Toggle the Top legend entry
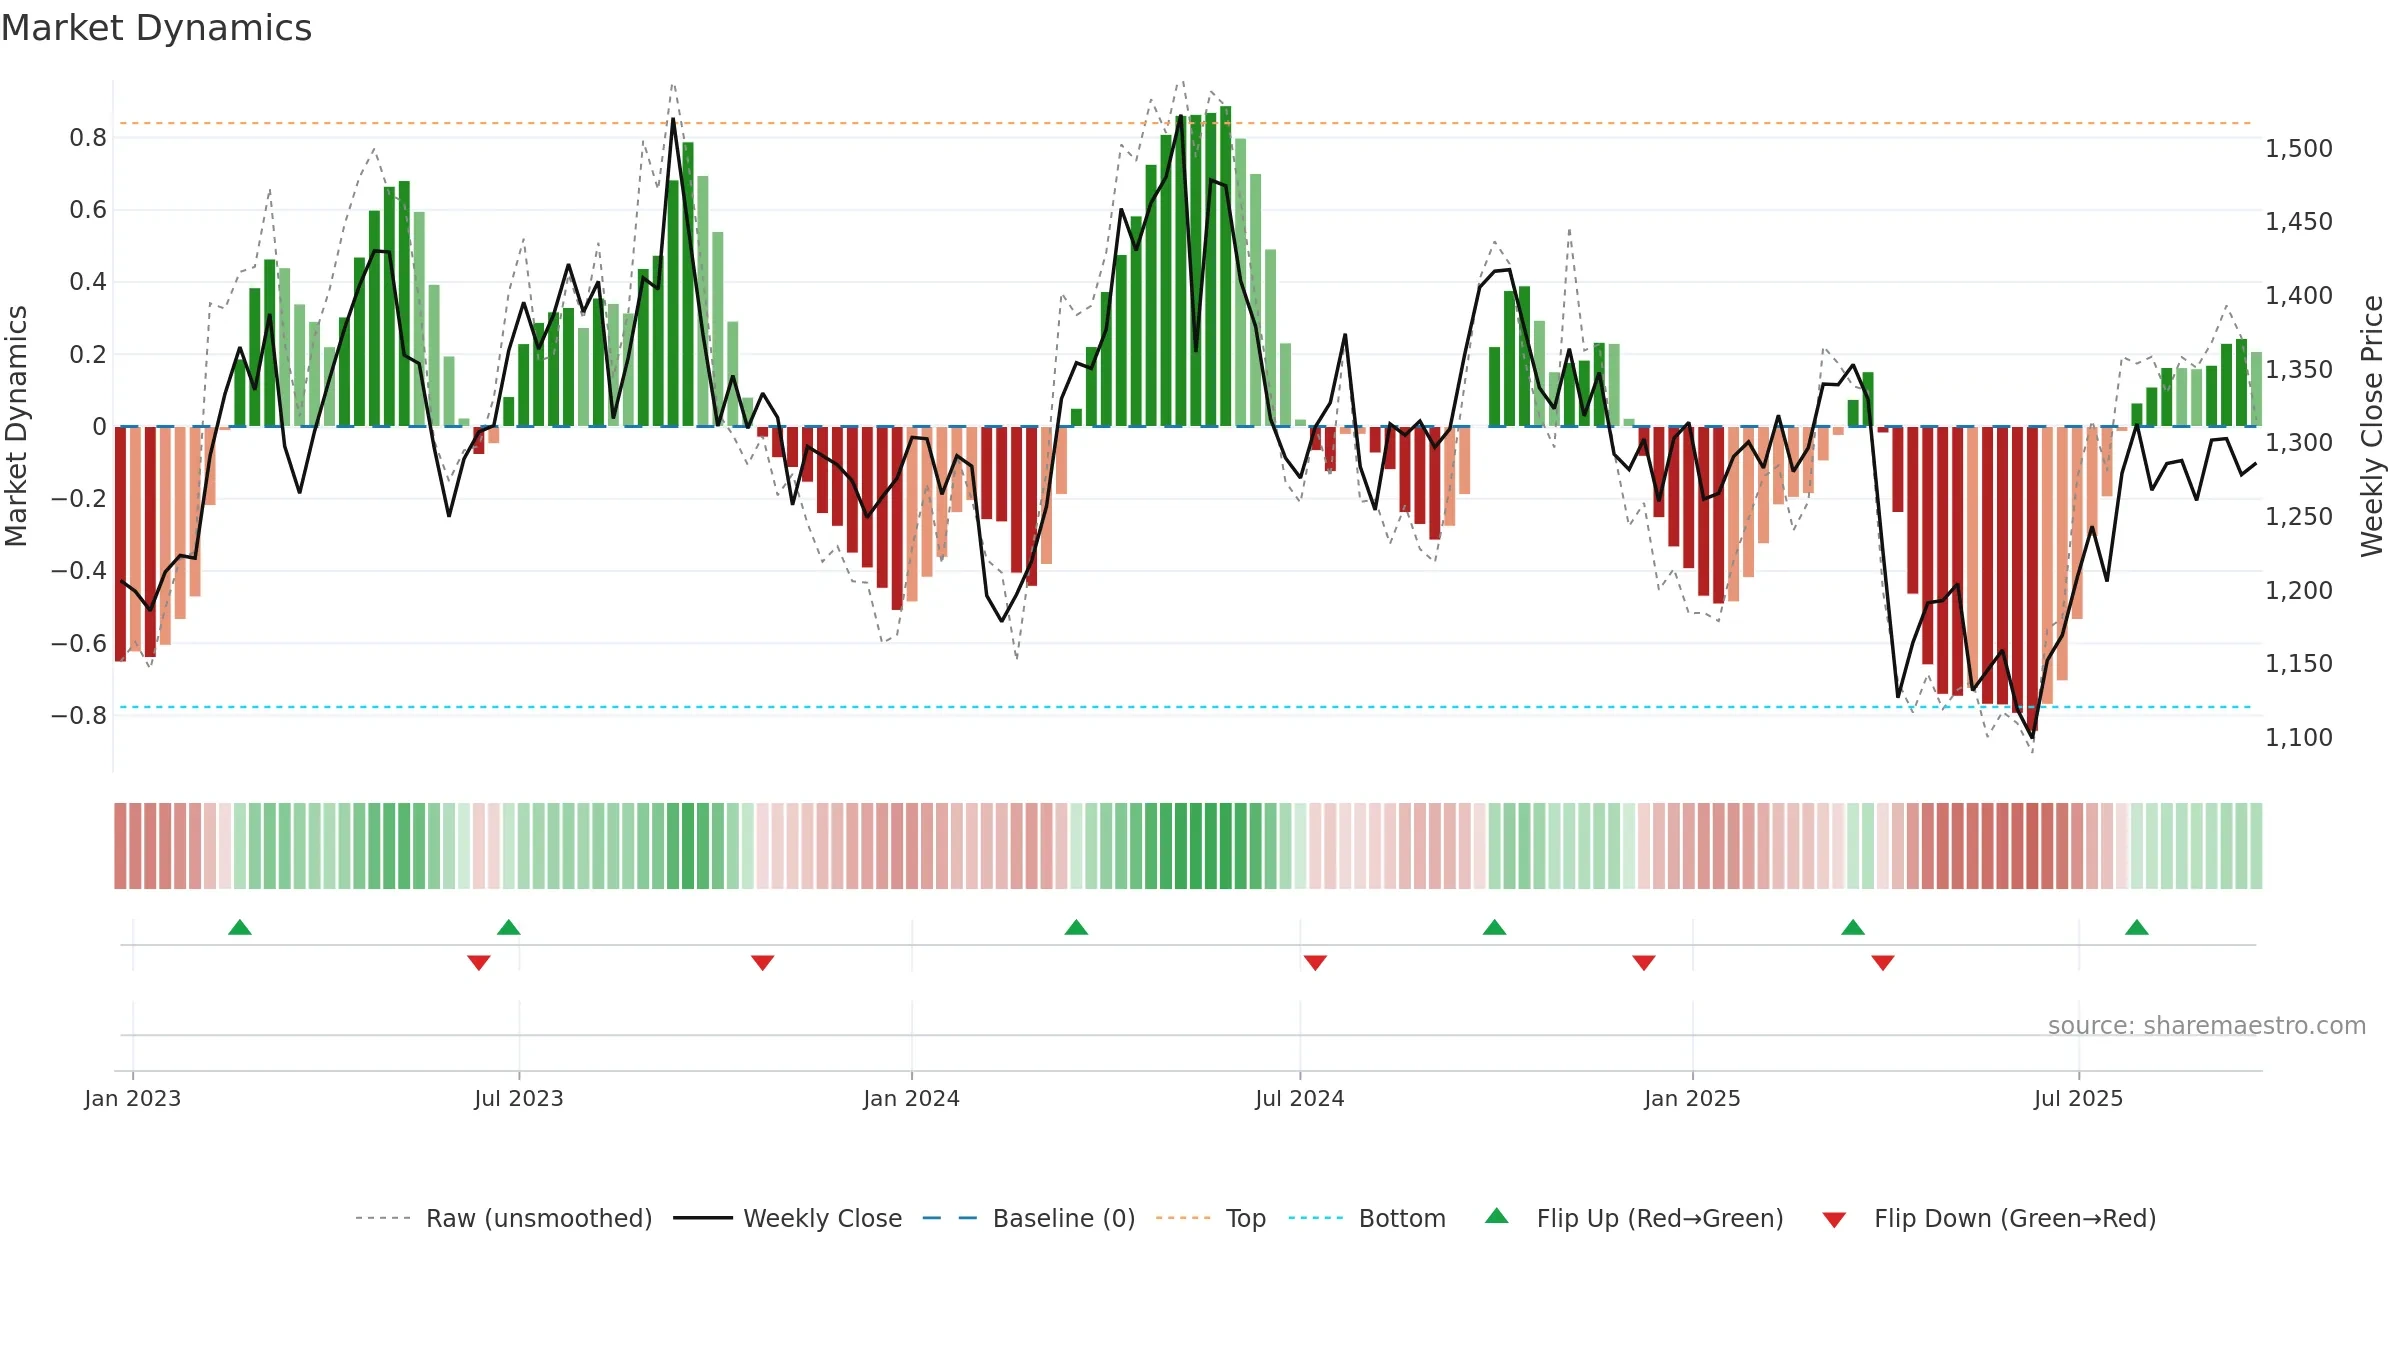This screenshot has height=1350, width=2400. point(1211,1218)
